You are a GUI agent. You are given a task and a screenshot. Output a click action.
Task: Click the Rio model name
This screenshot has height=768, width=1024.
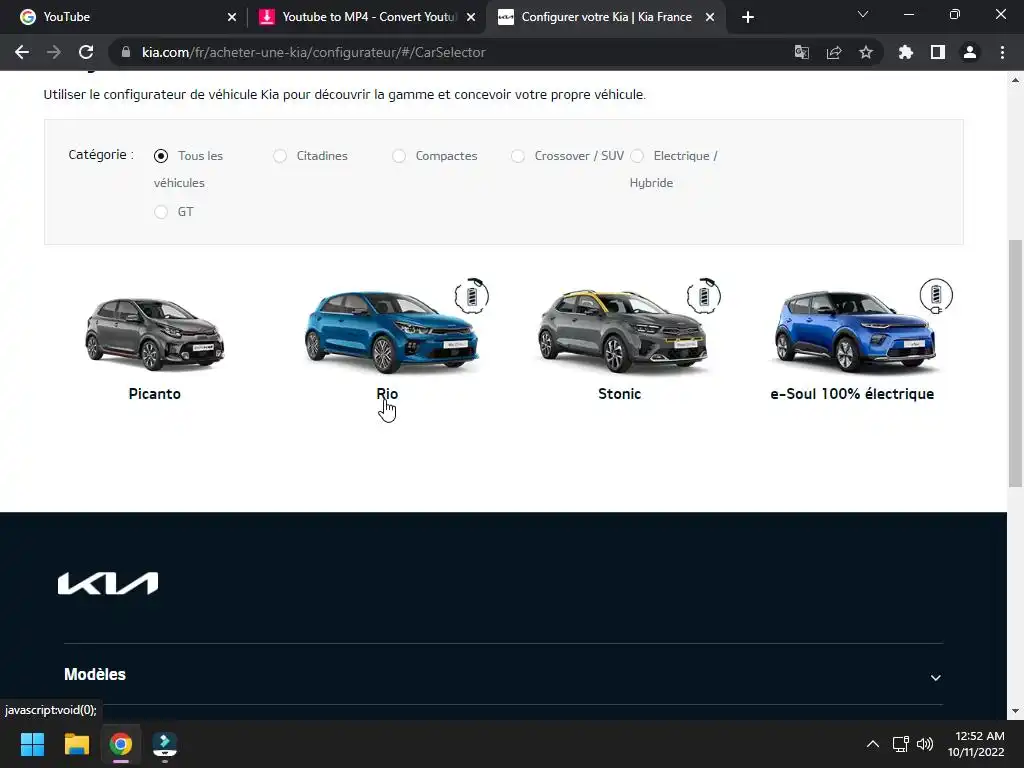click(387, 394)
